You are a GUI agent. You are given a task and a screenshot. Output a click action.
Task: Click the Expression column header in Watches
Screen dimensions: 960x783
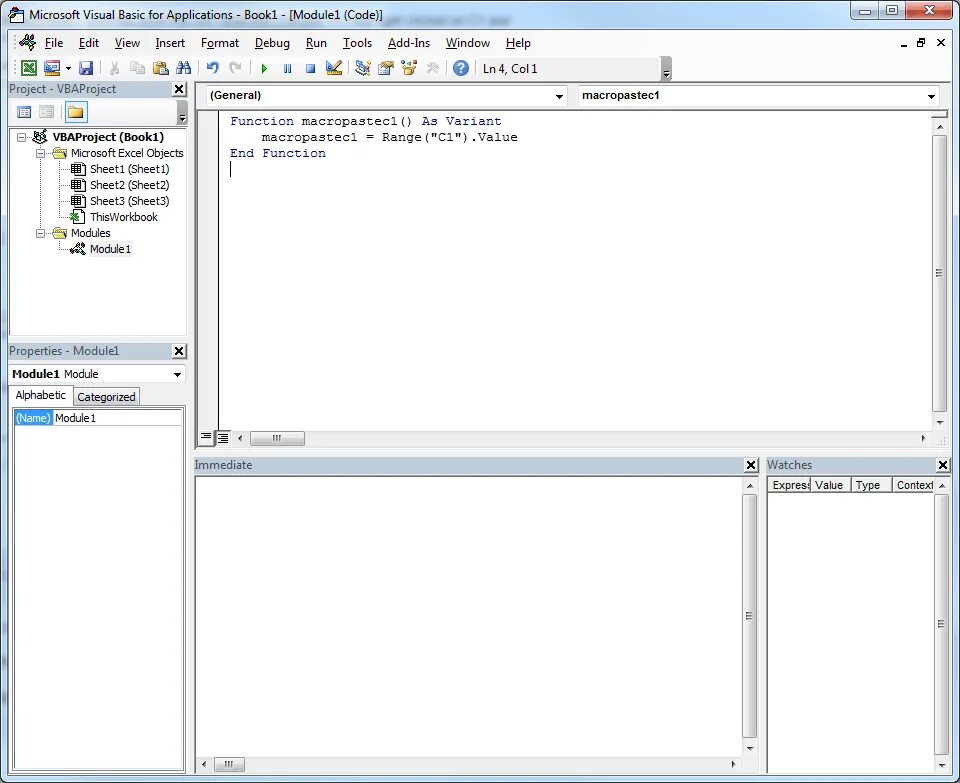(790, 485)
